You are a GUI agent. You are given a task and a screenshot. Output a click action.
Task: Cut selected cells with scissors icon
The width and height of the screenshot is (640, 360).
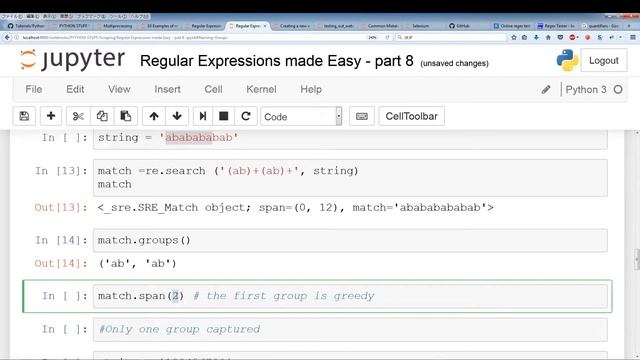click(x=78, y=116)
